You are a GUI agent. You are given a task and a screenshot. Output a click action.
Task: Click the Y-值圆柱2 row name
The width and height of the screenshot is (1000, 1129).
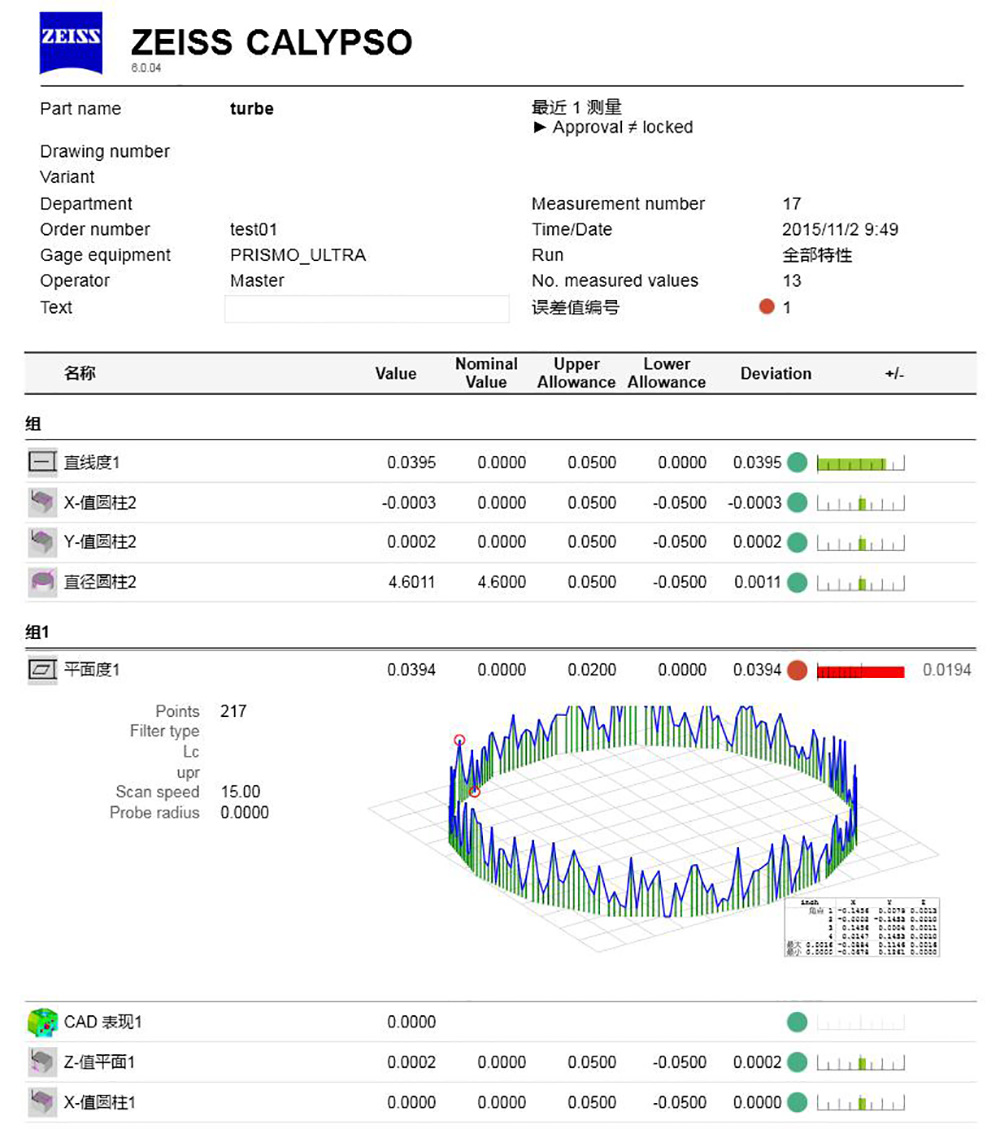(x=100, y=542)
